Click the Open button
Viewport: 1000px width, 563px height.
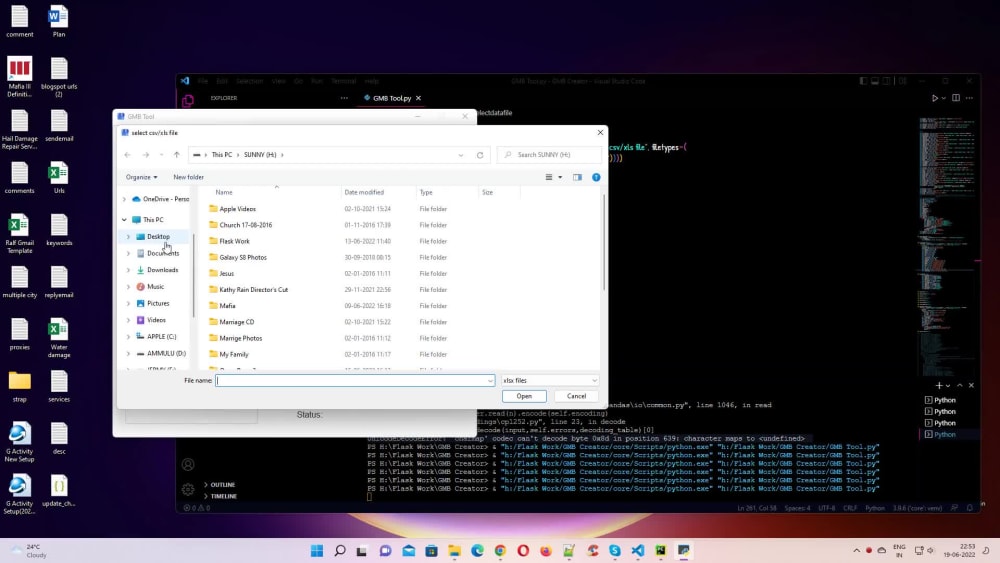pos(524,396)
